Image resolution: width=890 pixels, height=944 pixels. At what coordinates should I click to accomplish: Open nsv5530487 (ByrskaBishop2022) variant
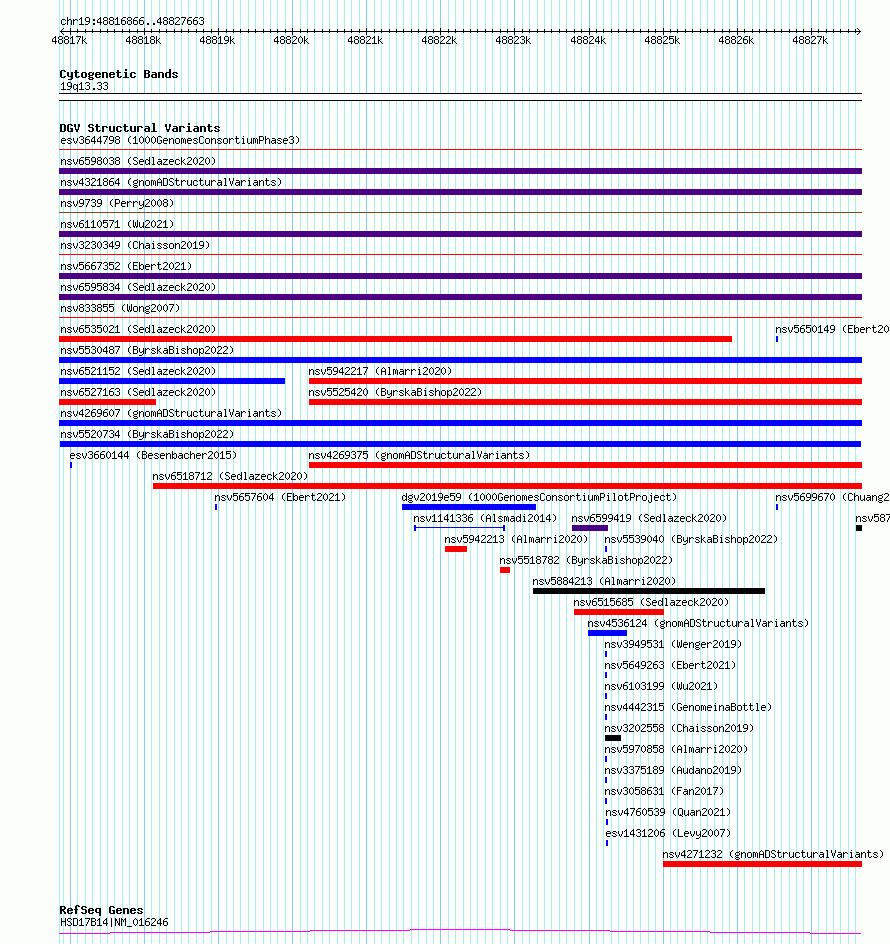point(147,350)
